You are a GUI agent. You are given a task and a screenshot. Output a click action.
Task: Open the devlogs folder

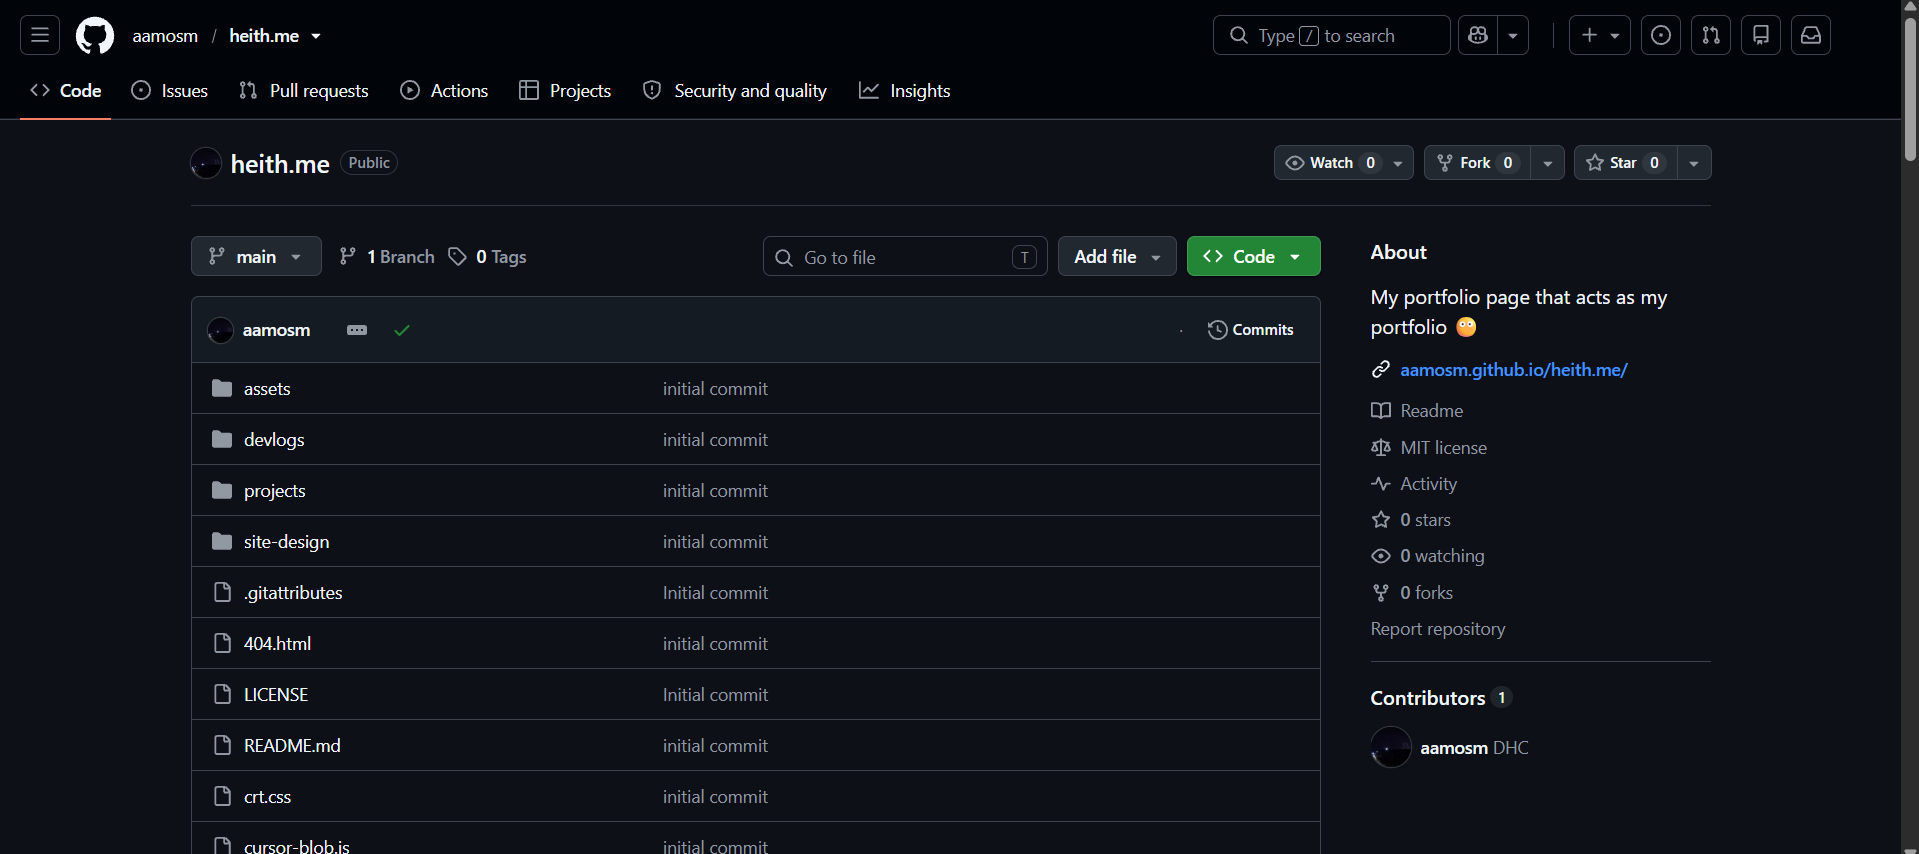coord(274,439)
